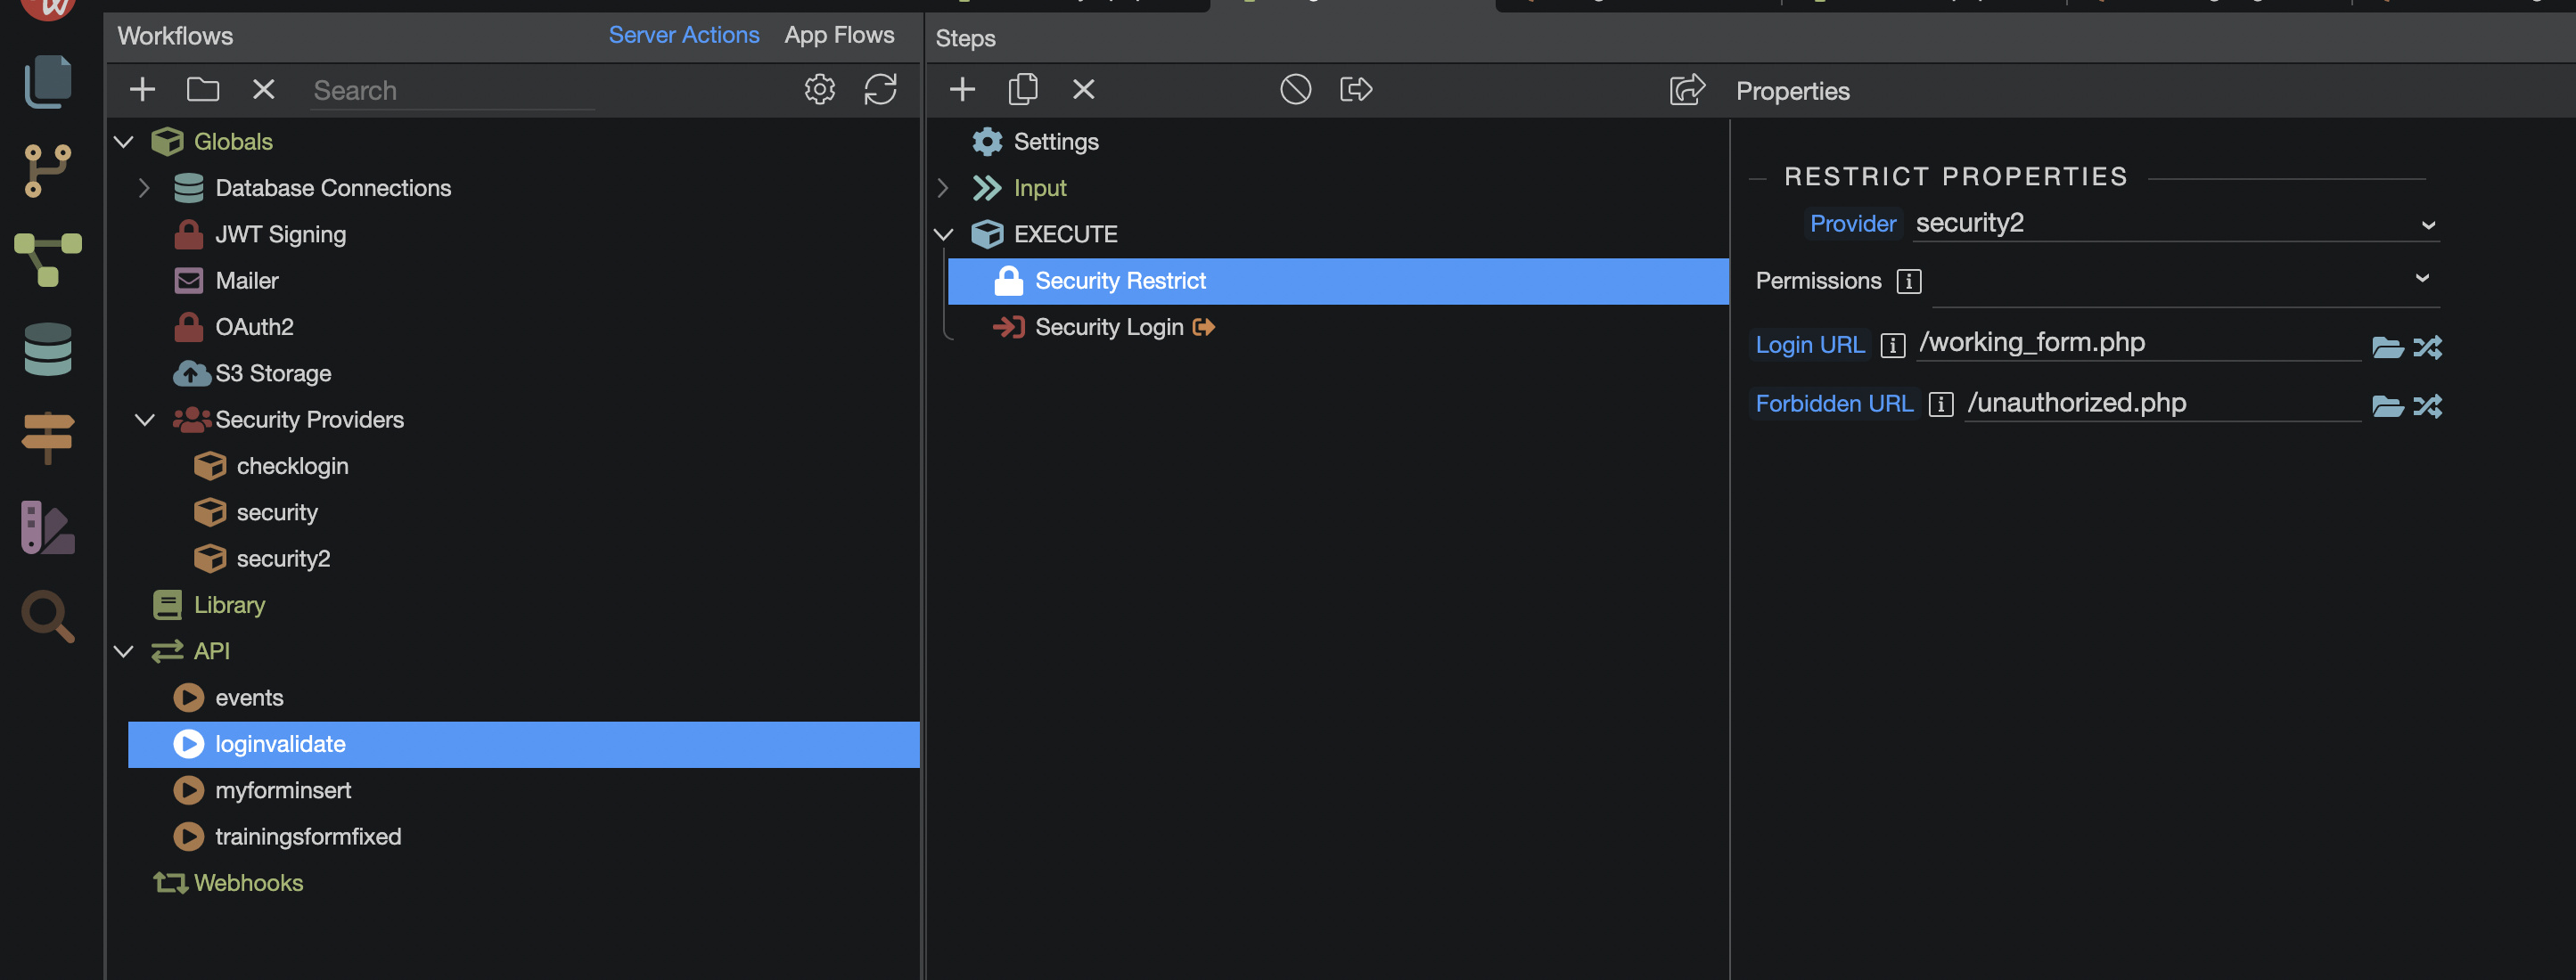Expand Database Connections node

(144, 188)
